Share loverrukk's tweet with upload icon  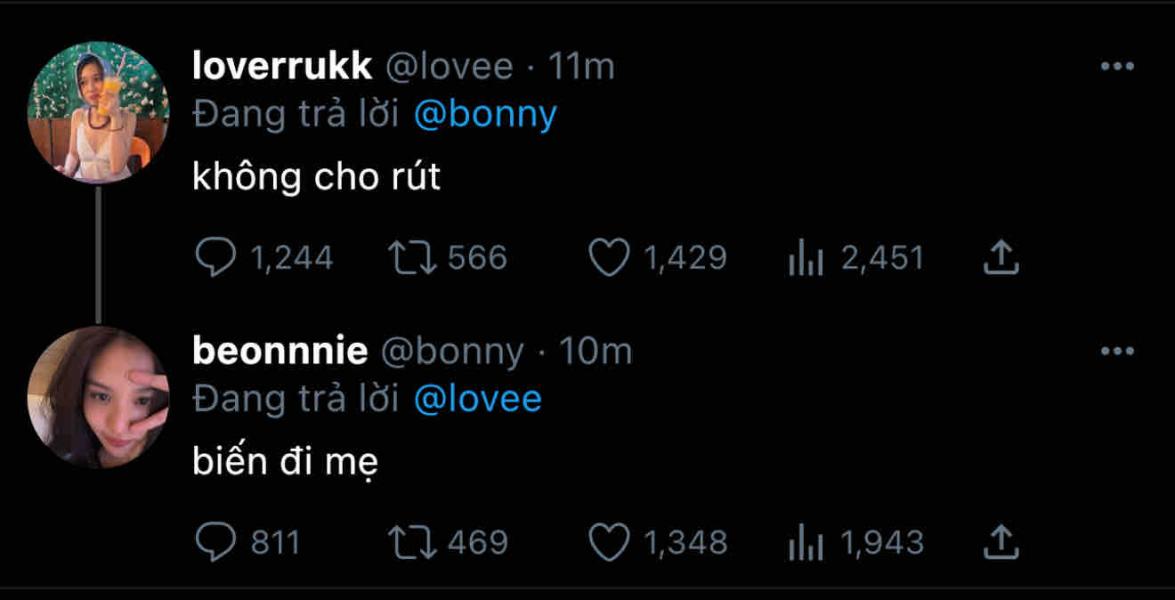pos(1000,260)
